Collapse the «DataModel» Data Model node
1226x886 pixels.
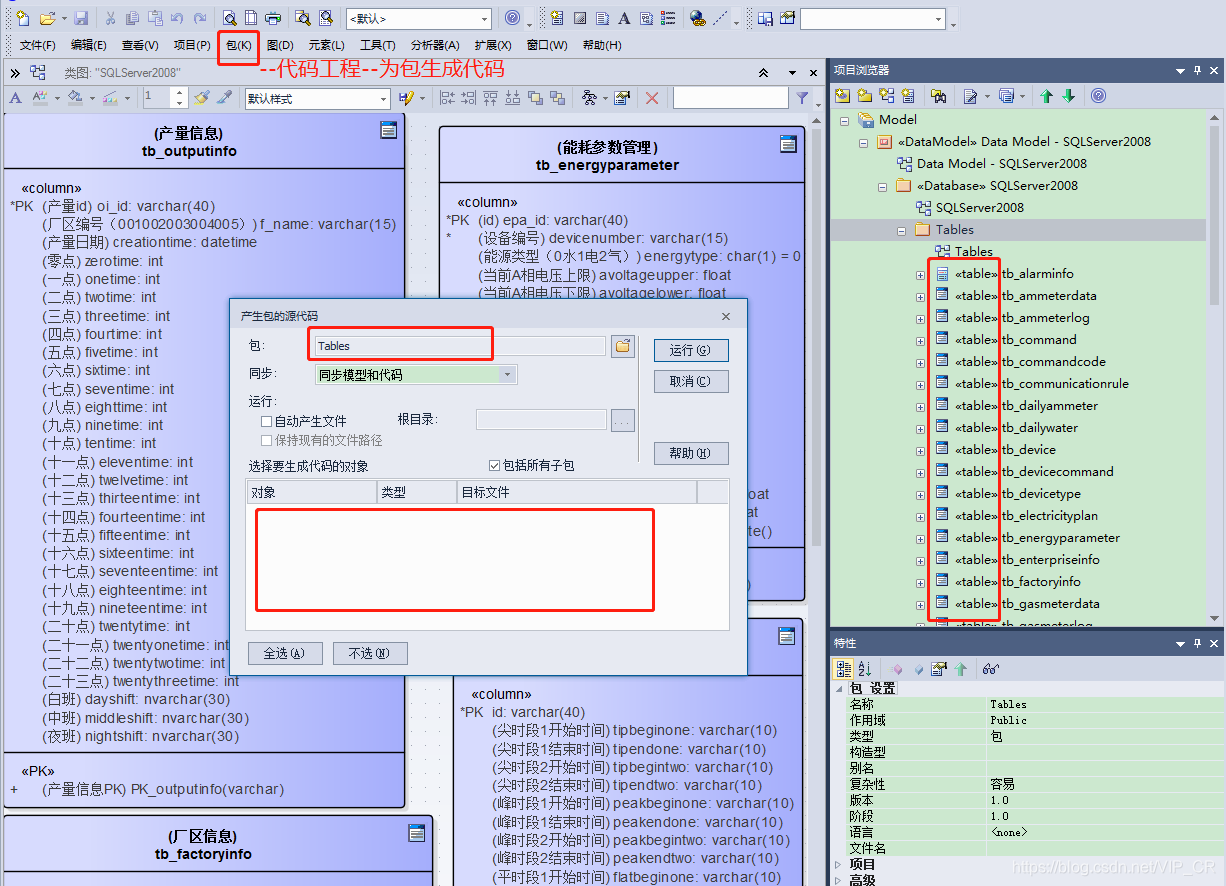click(x=864, y=142)
